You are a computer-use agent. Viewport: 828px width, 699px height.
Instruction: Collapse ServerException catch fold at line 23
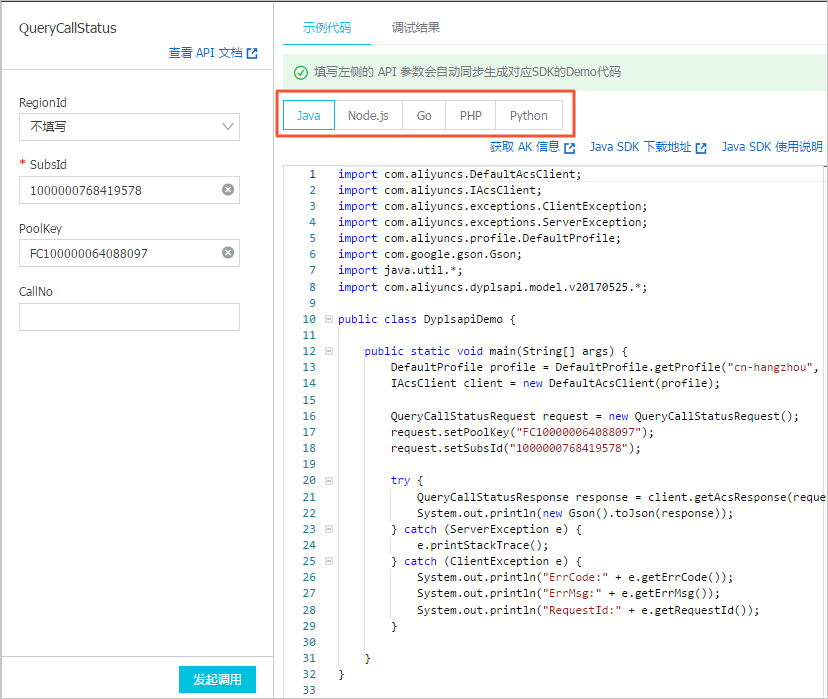point(329,529)
